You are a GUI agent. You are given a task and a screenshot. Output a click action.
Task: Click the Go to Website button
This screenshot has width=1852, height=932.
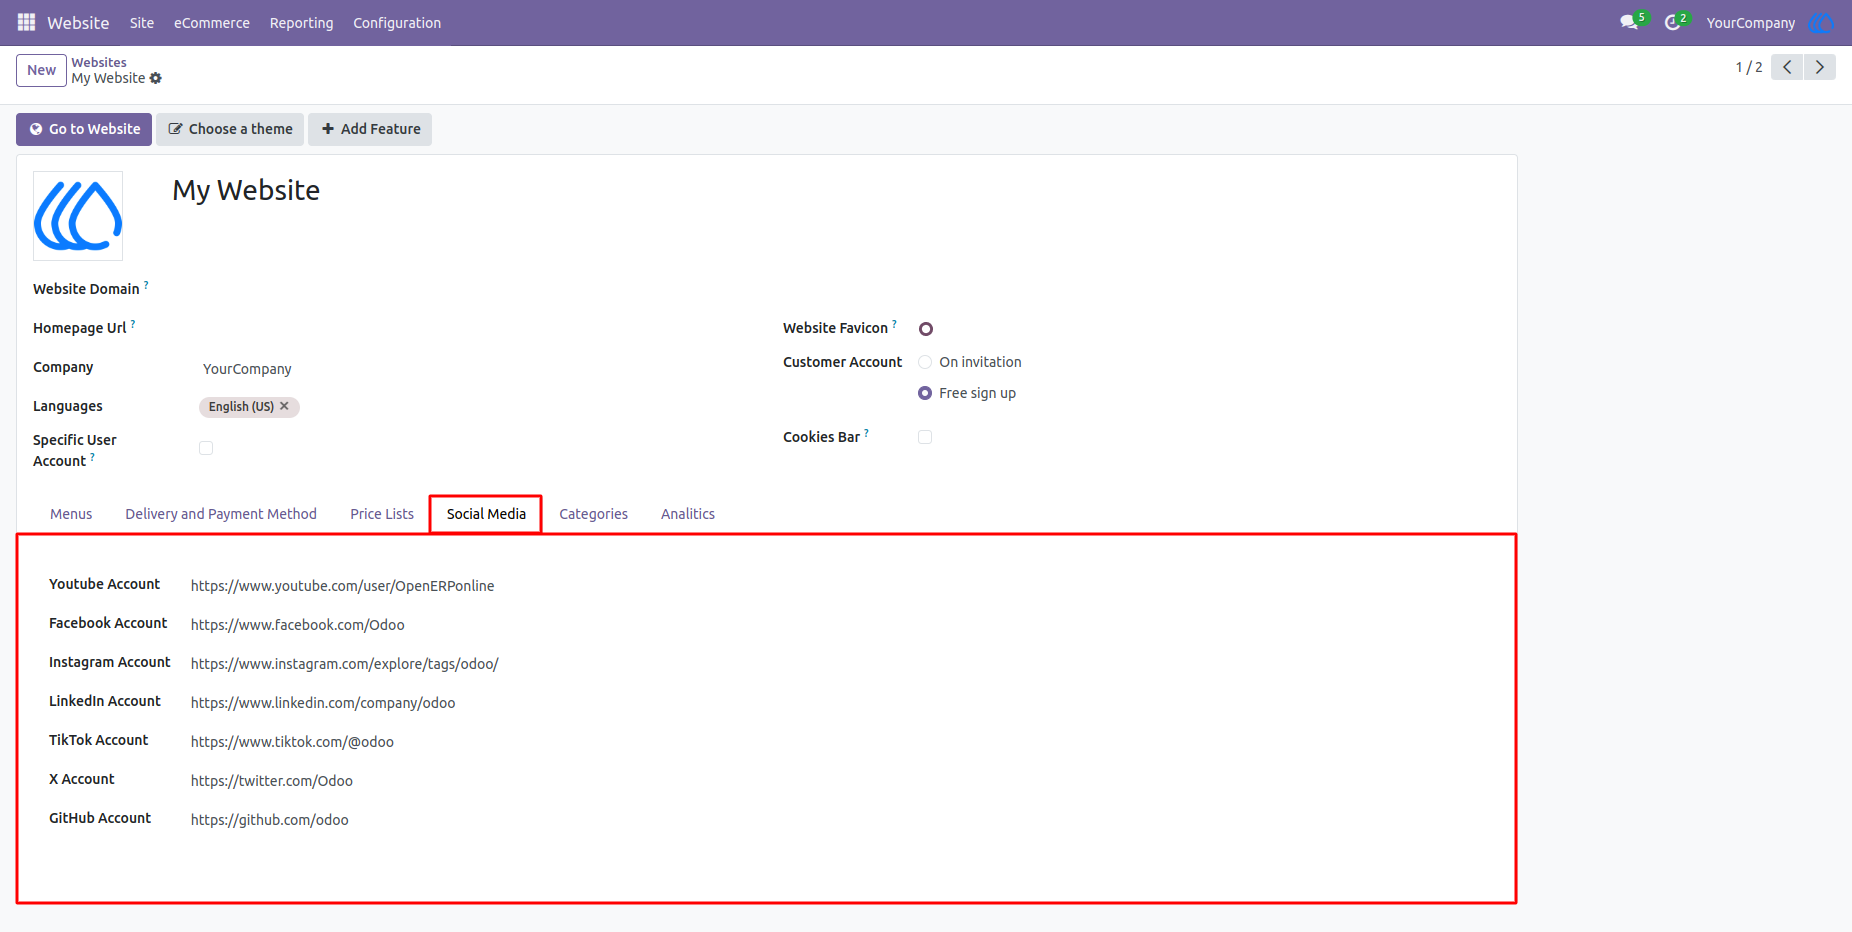[84, 129]
